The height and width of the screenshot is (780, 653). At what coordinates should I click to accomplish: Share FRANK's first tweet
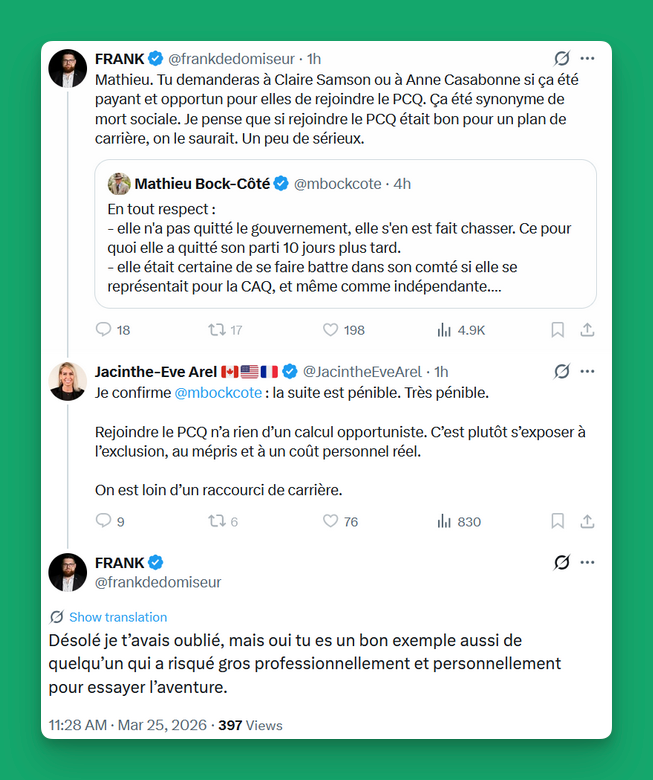coord(588,329)
